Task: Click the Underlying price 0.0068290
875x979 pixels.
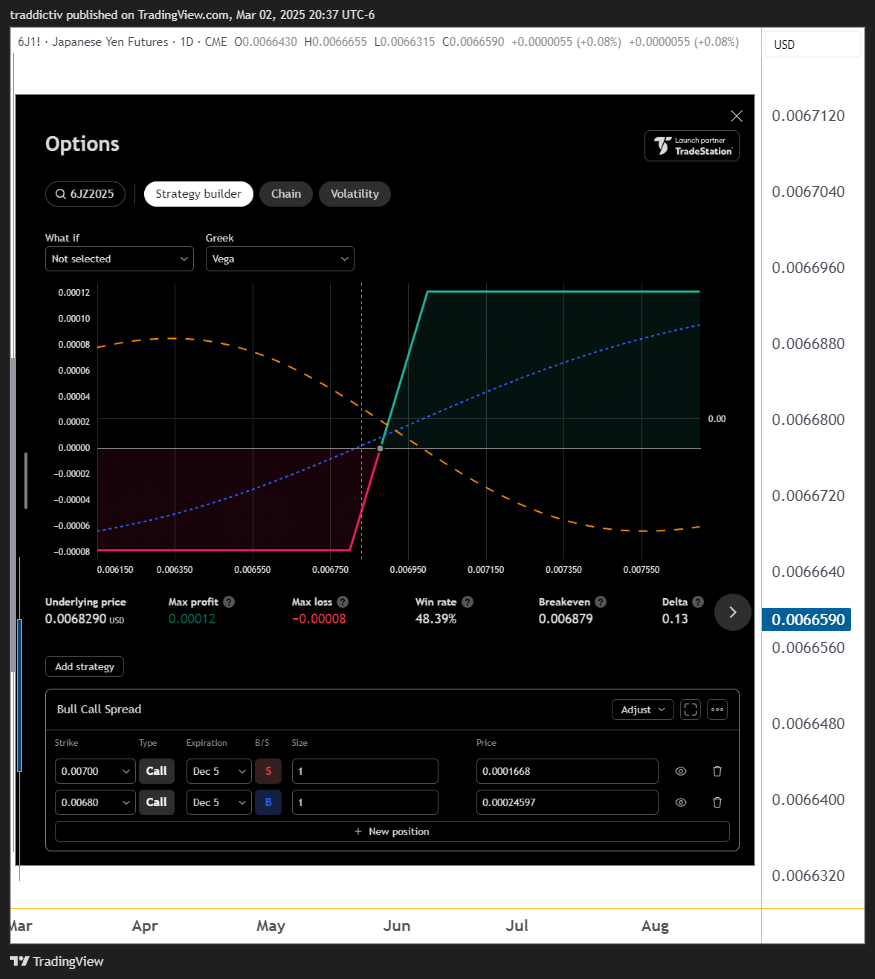Action: point(84,619)
